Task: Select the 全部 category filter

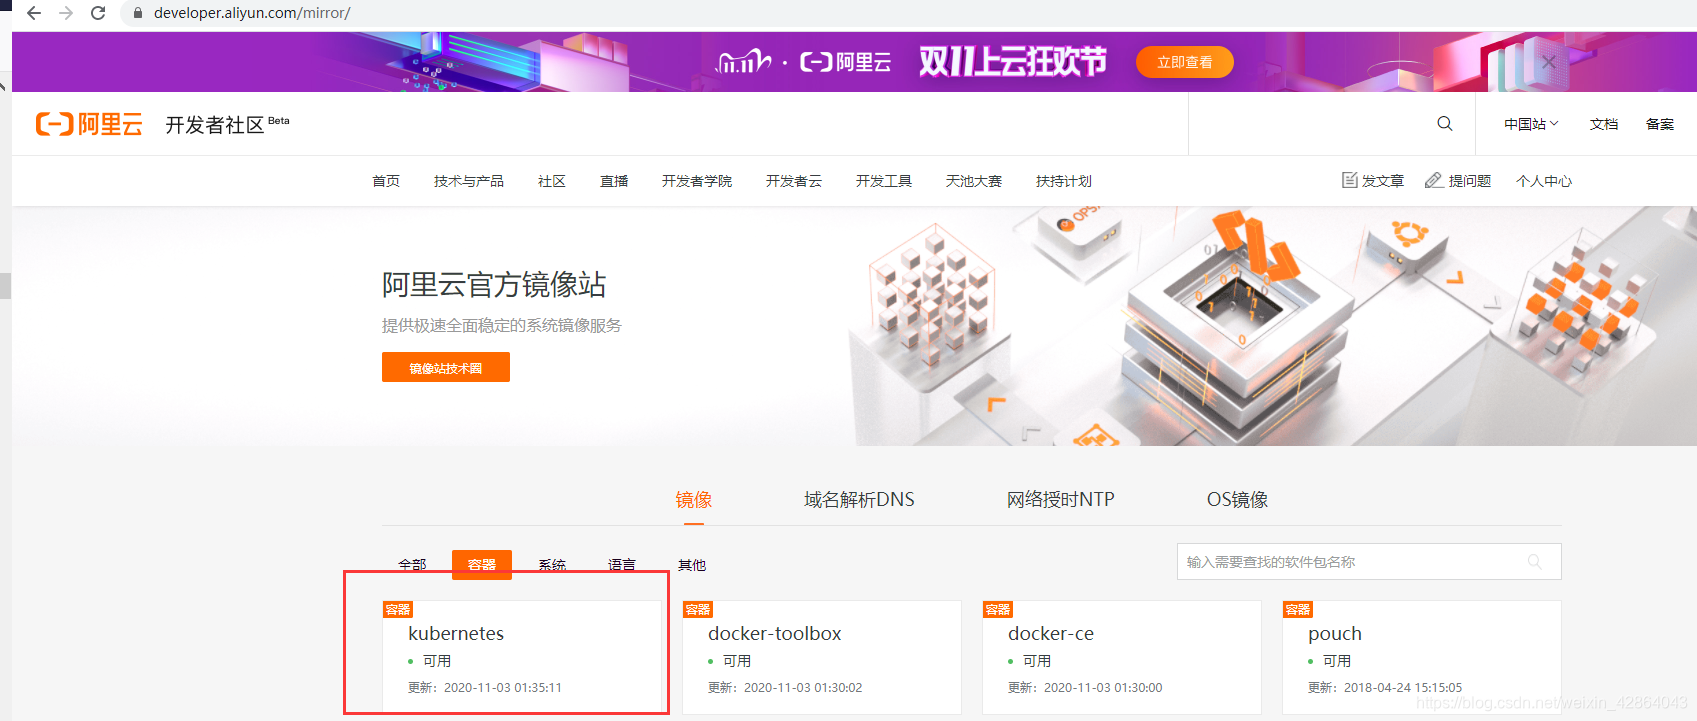Action: pyautogui.click(x=412, y=565)
